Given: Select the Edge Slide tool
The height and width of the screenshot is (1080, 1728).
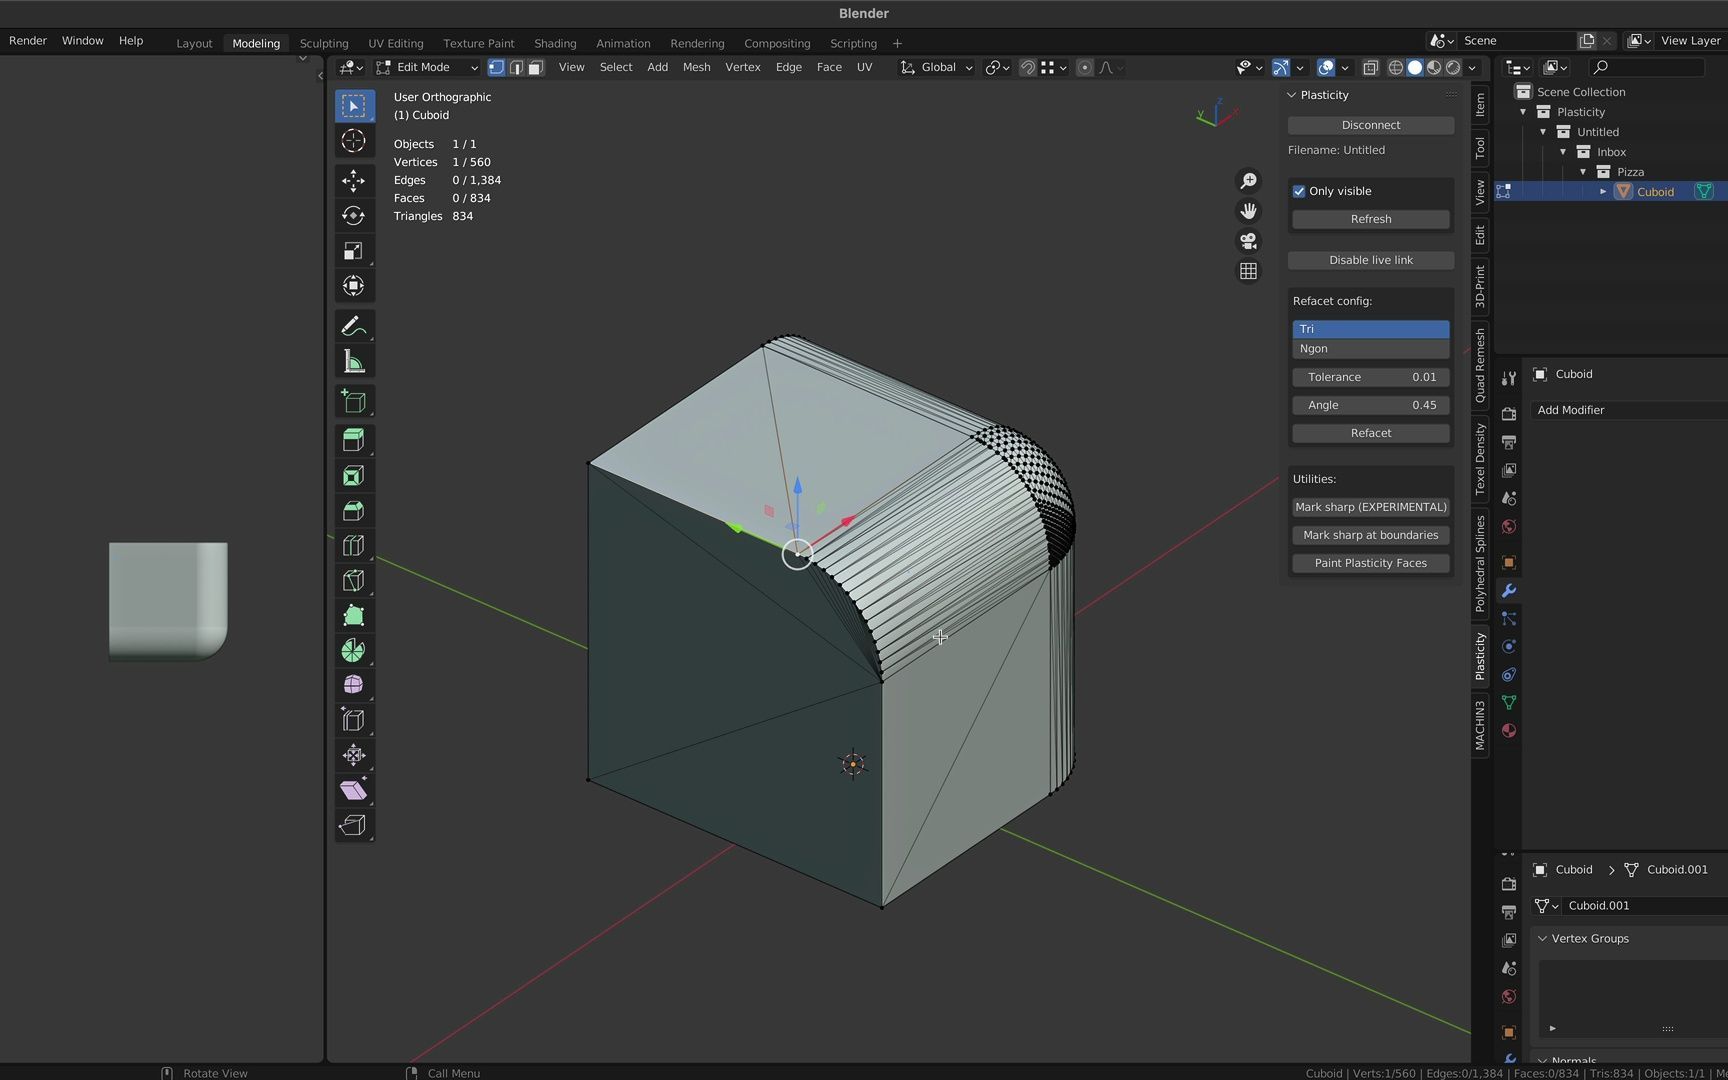Looking at the screenshot, I should 353,720.
